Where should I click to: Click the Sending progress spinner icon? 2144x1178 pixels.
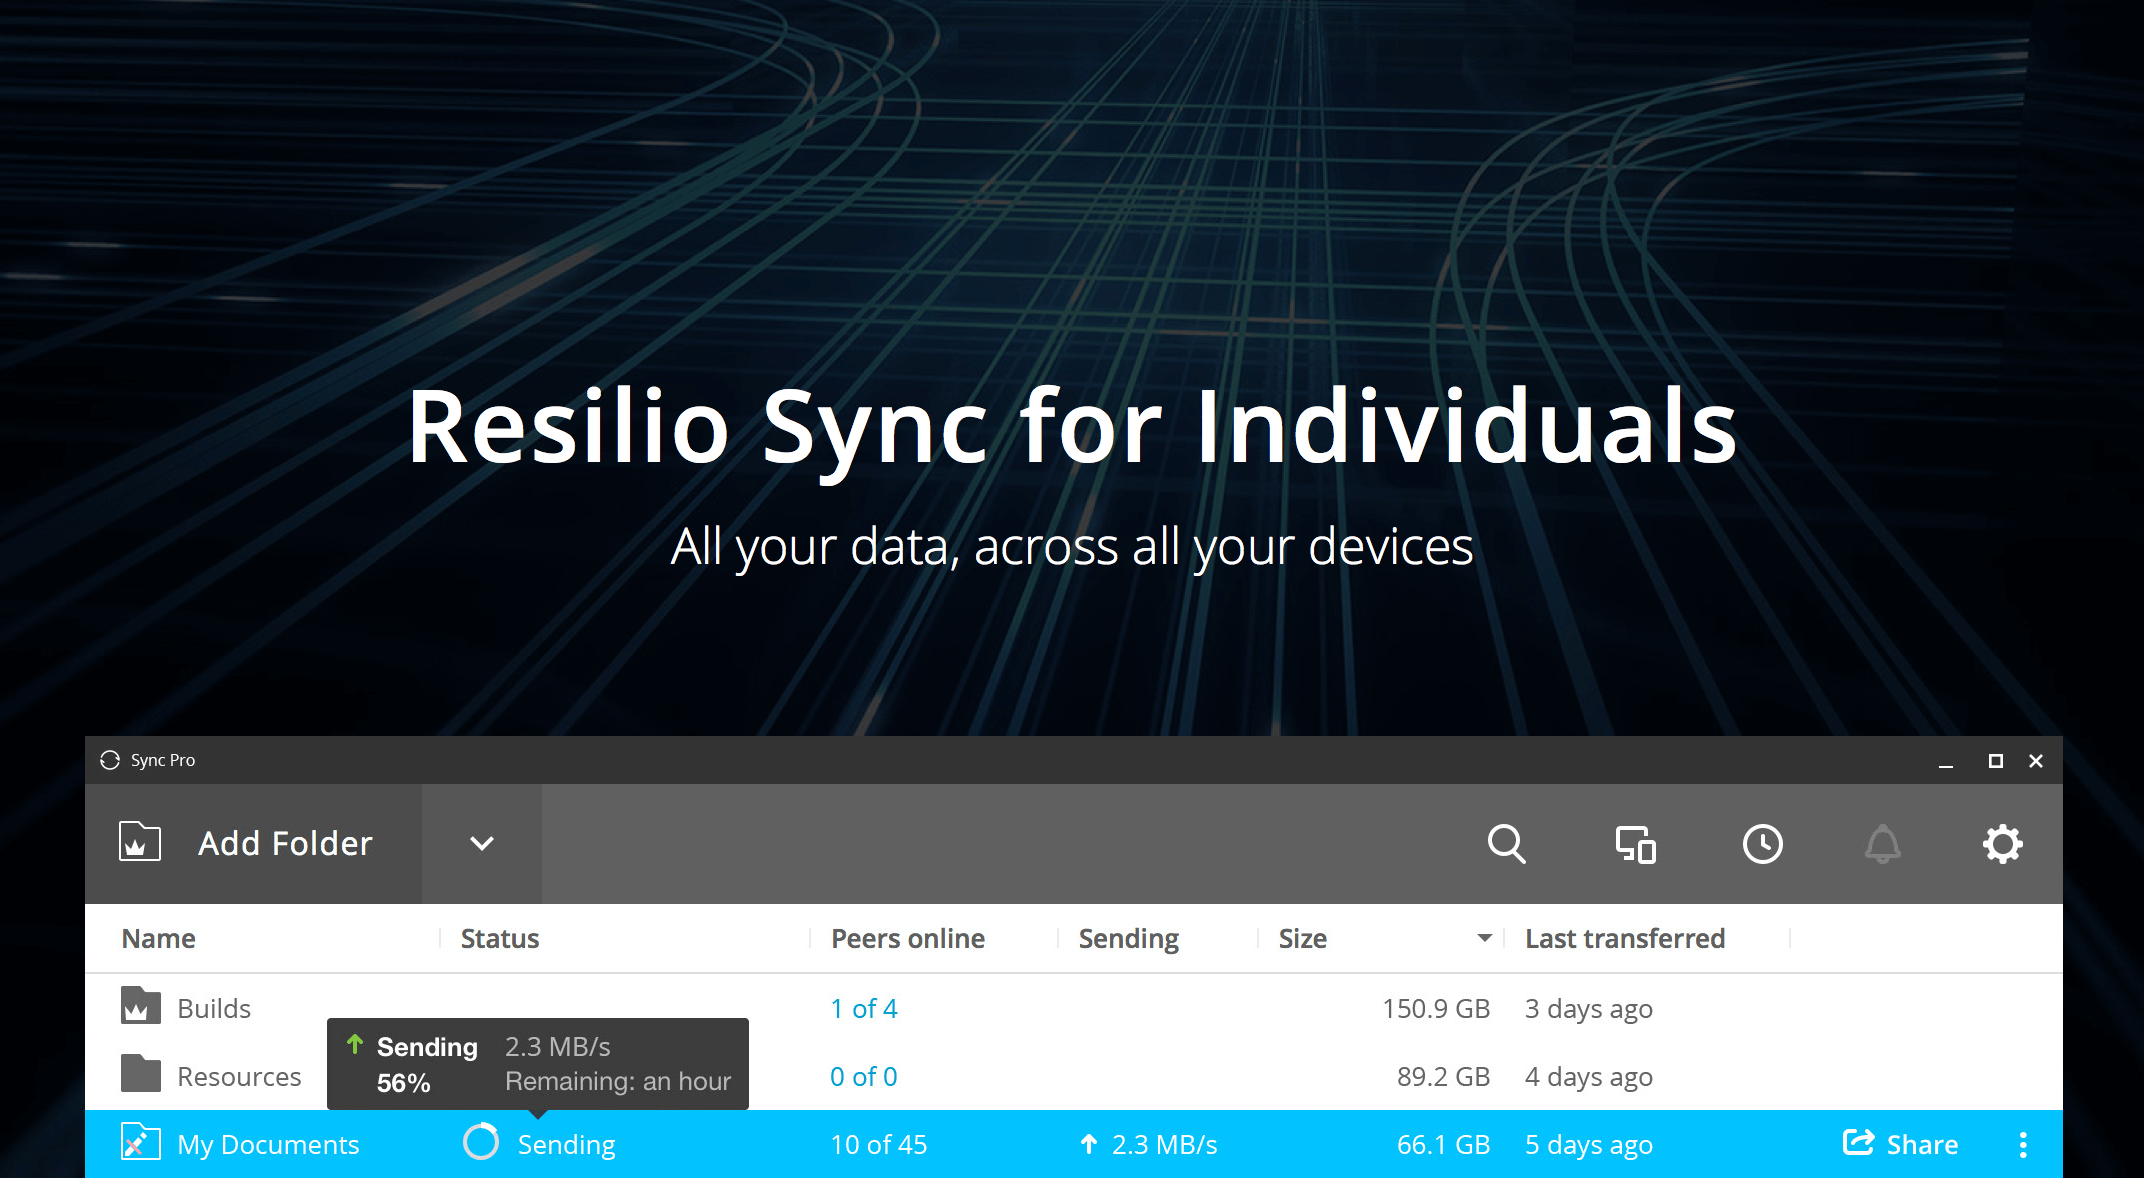(481, 1142)
